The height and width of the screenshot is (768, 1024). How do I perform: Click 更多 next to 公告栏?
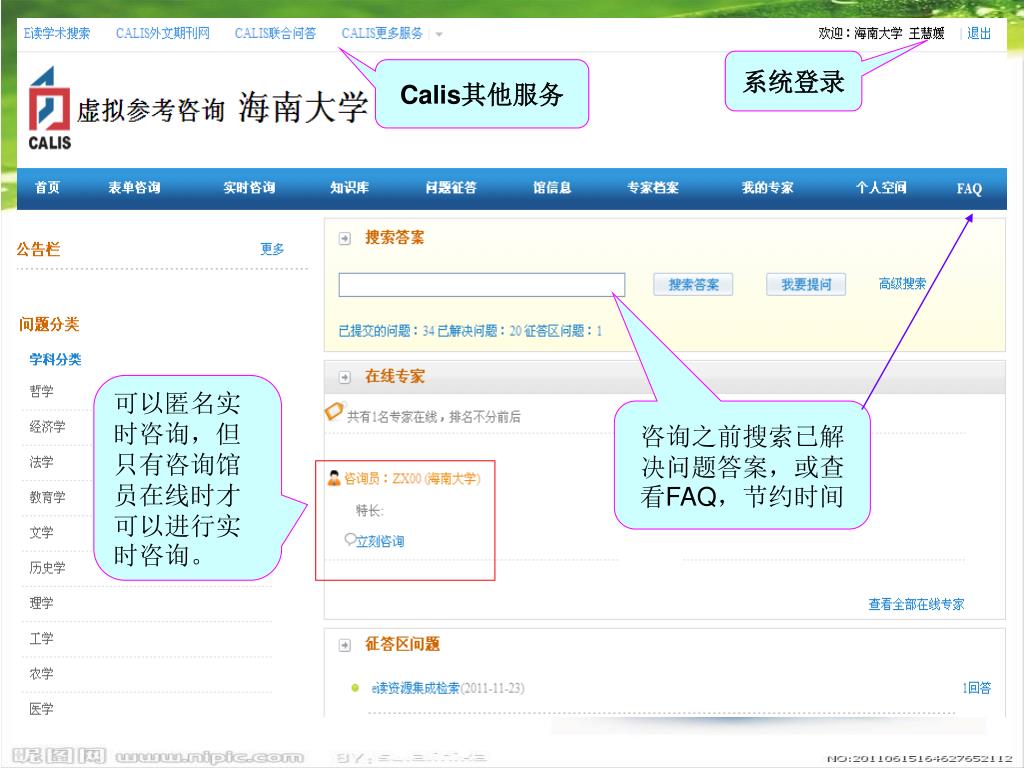(x=272, y=249)
